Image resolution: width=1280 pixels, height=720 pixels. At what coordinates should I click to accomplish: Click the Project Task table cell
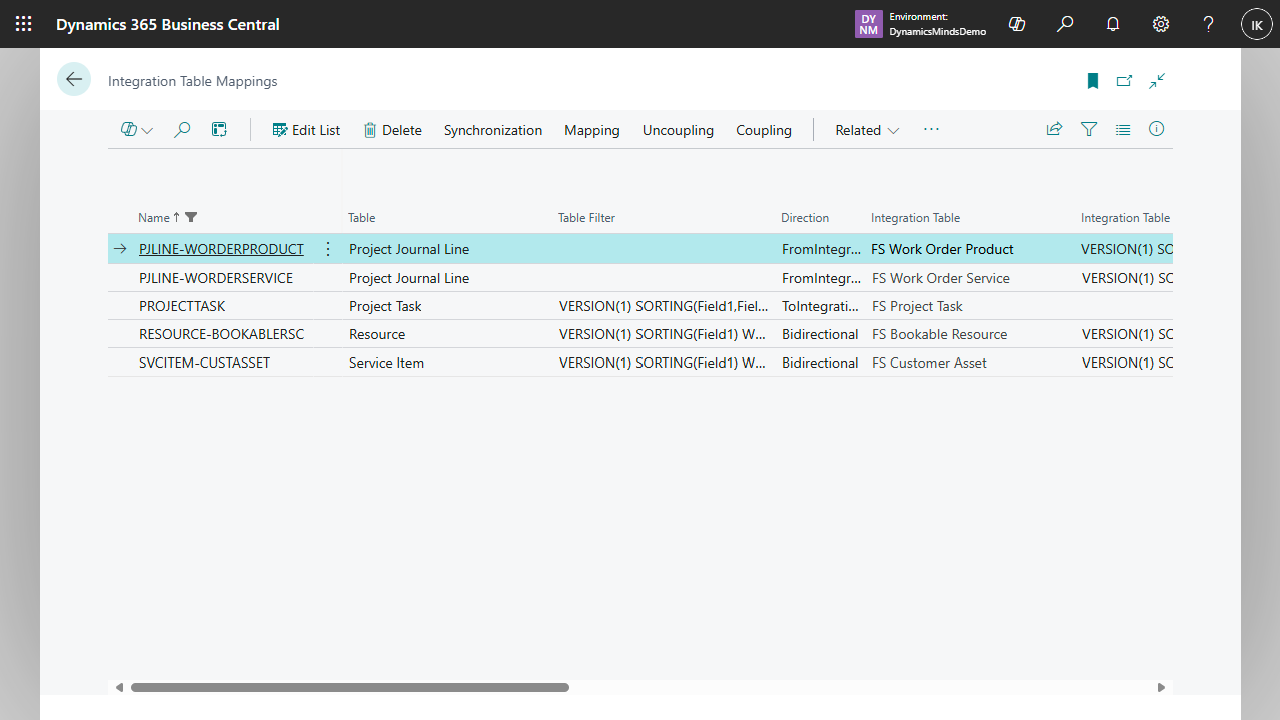pos(385,306)
